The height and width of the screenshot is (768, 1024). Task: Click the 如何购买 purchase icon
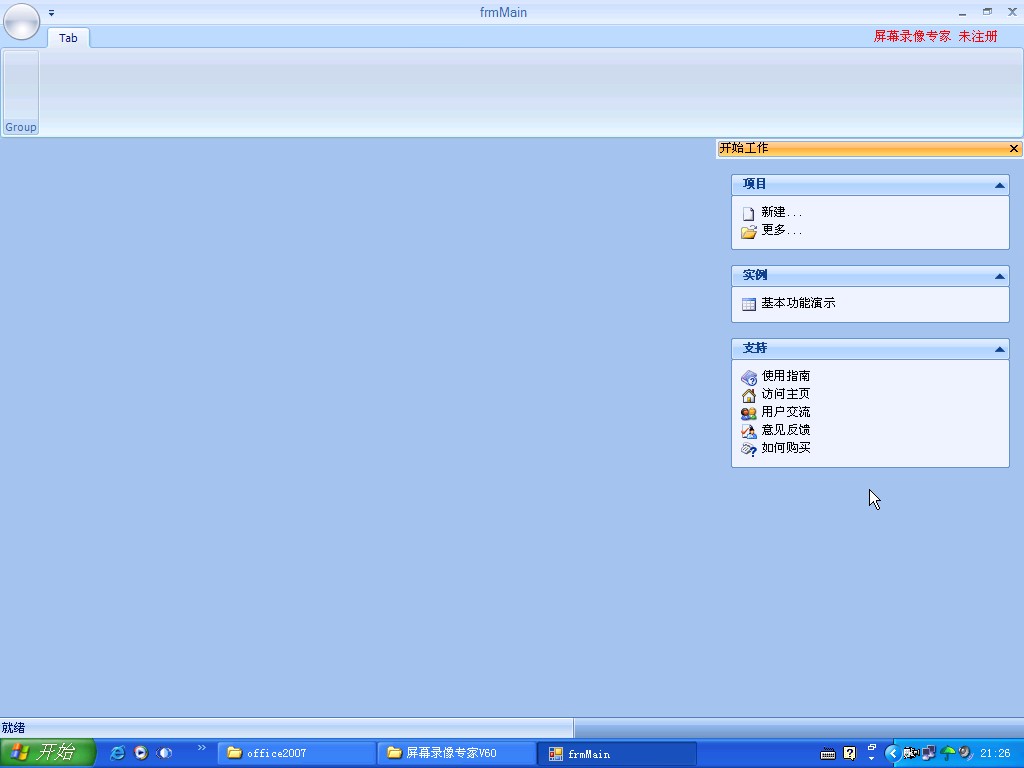point(748,449)
